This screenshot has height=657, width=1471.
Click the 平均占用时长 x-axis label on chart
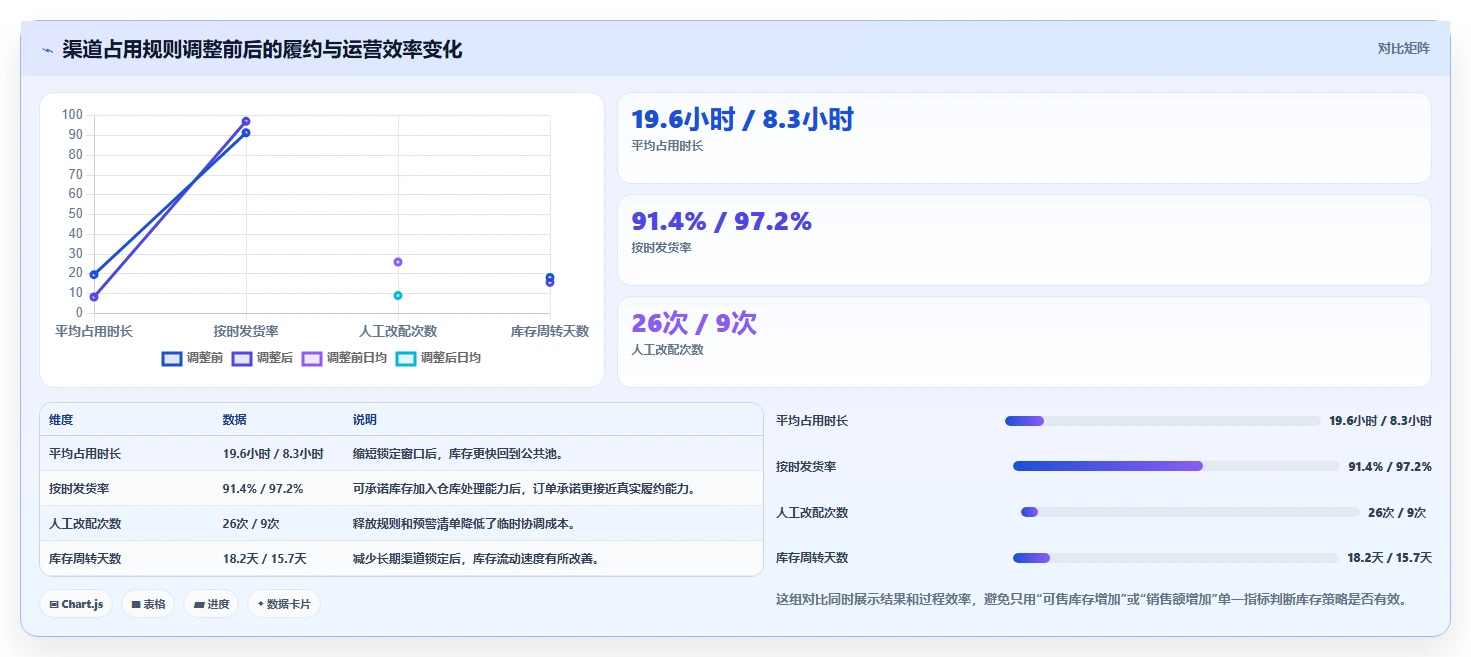pos(94,331)
